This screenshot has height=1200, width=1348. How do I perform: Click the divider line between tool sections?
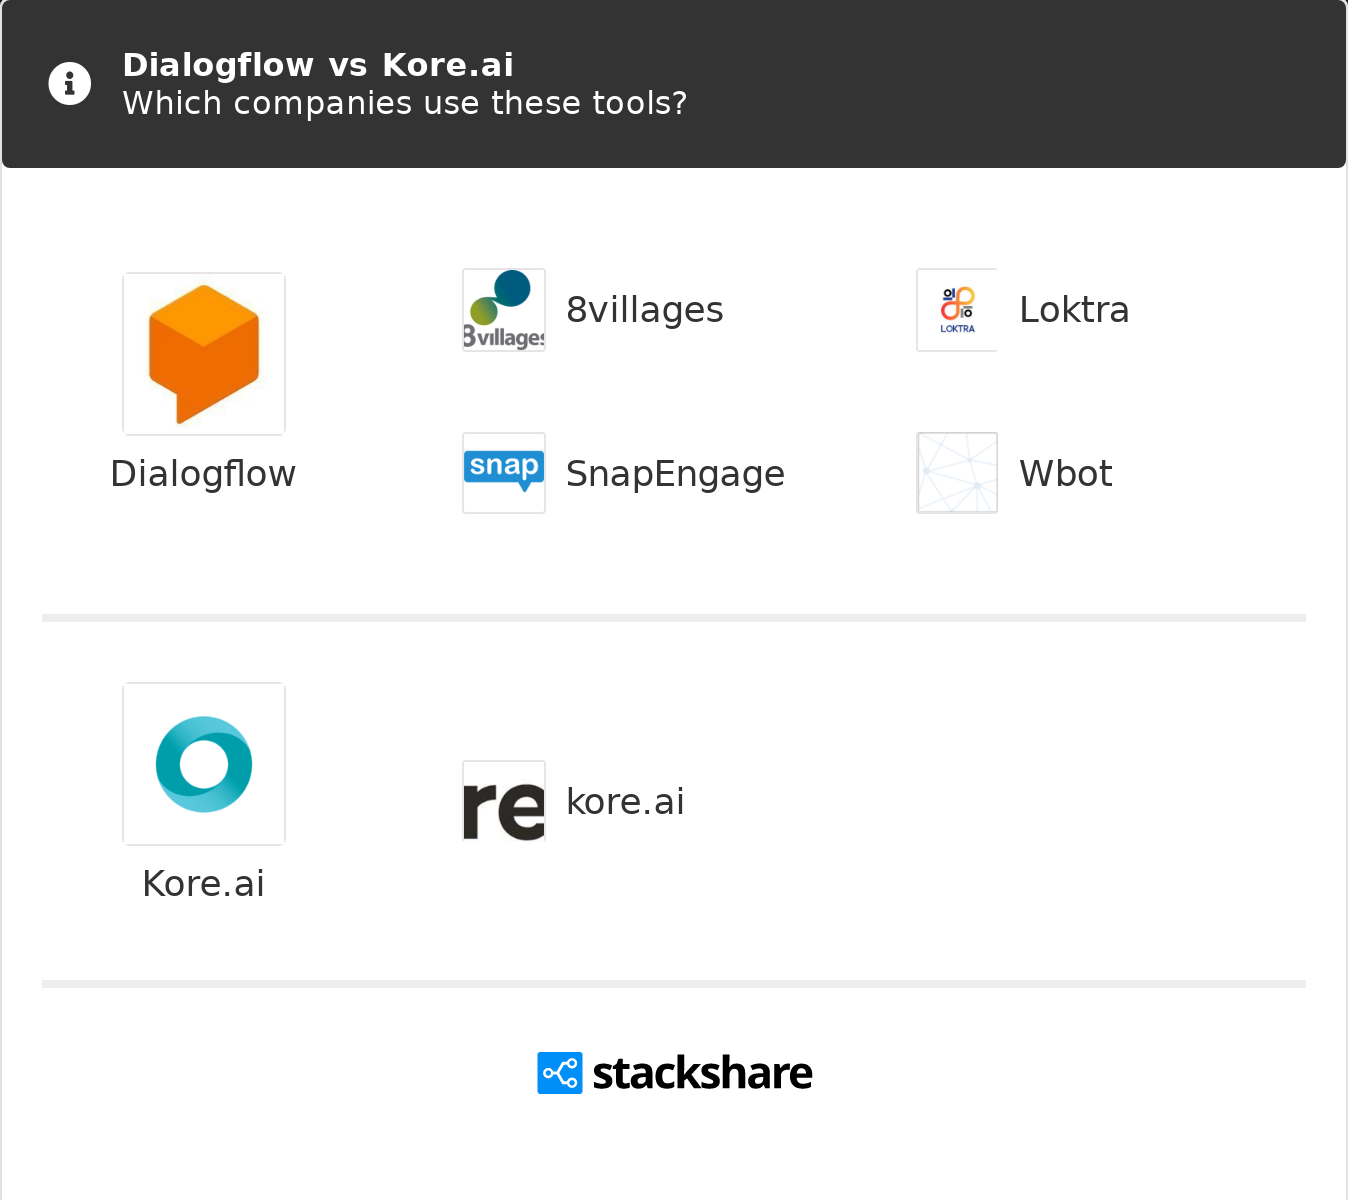click(x=674, y=617)
